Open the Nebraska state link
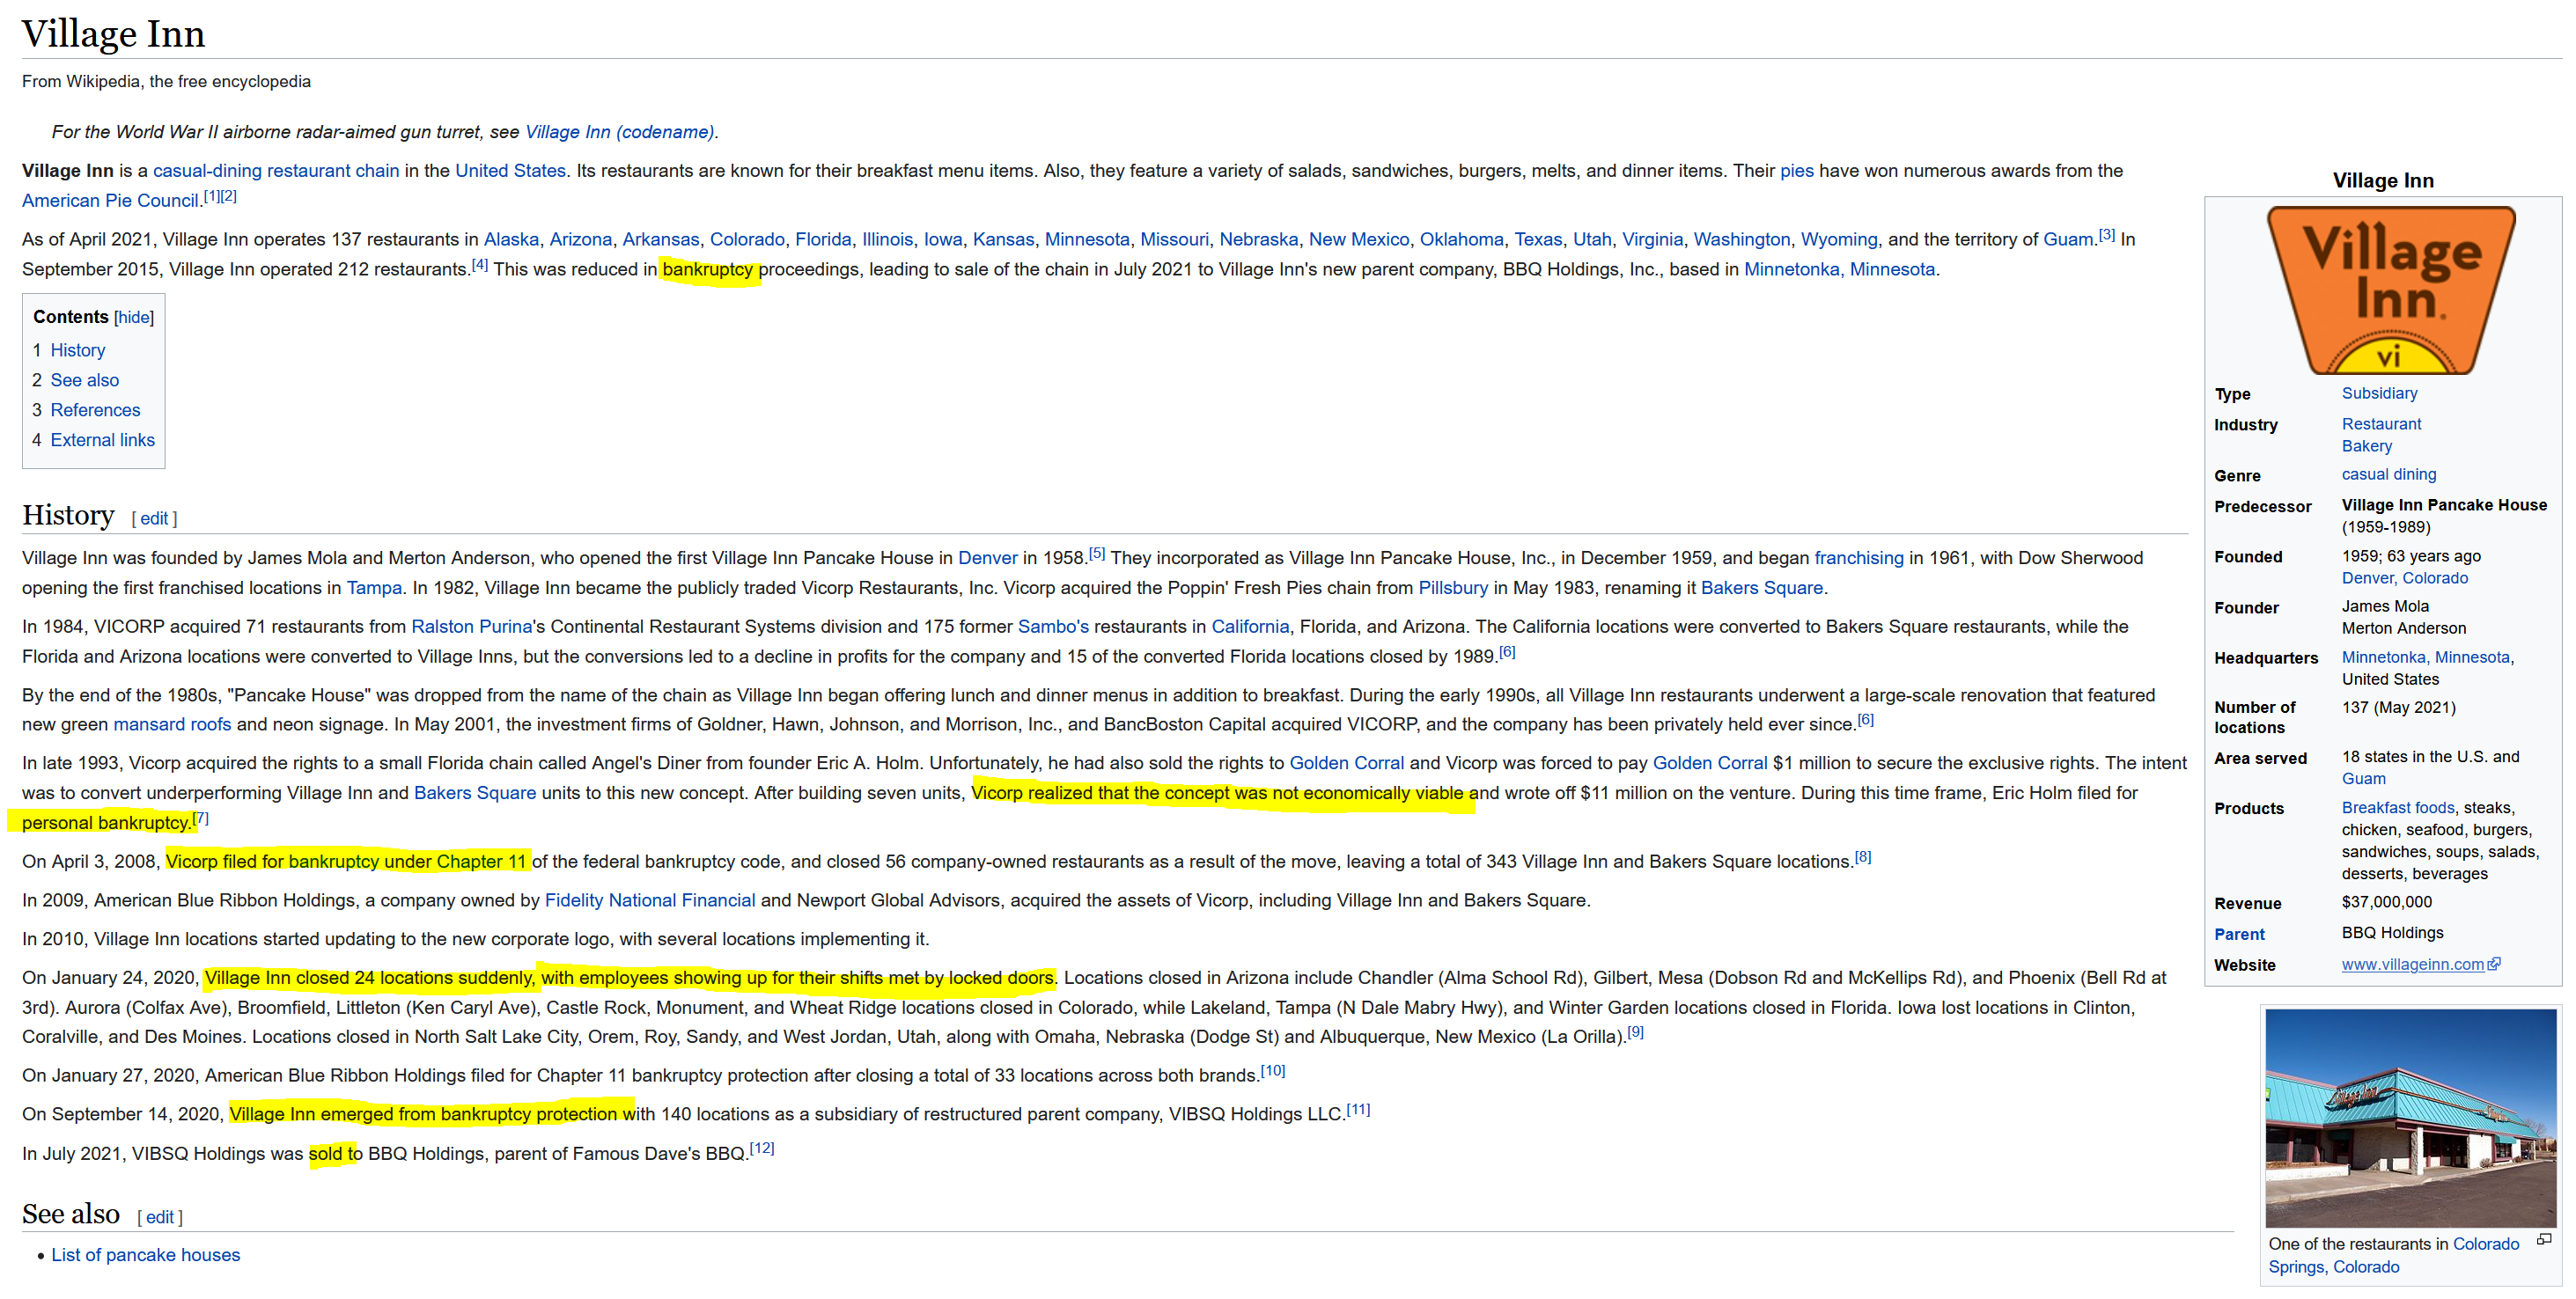The width and height of the screenshot is (2576, 1299). click(x=1258, y=240)
